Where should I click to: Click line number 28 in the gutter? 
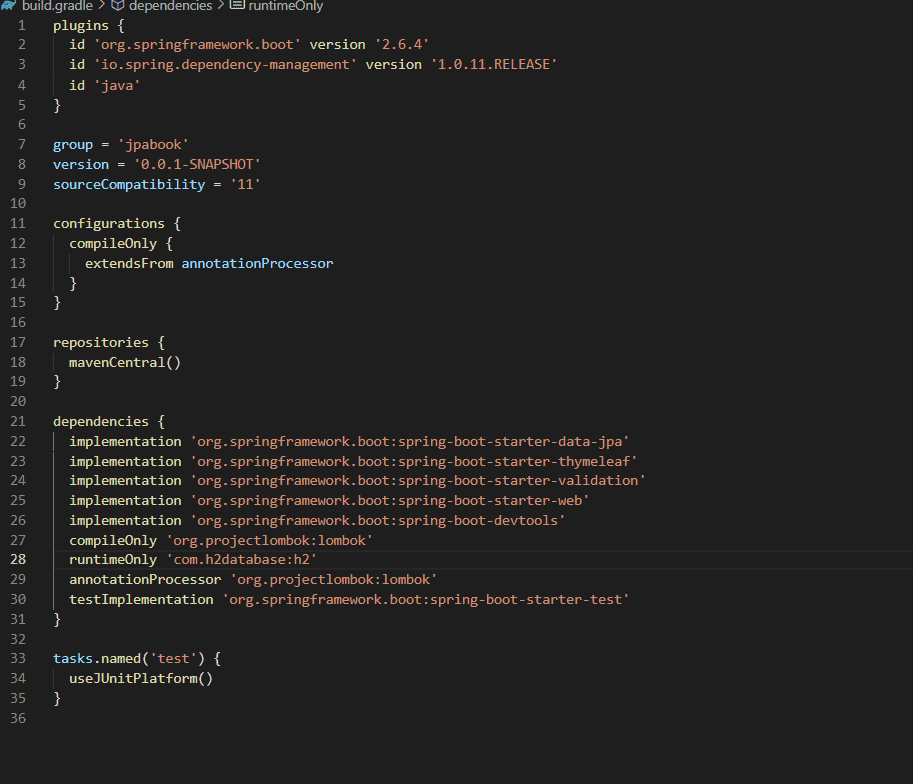point(19,559)
